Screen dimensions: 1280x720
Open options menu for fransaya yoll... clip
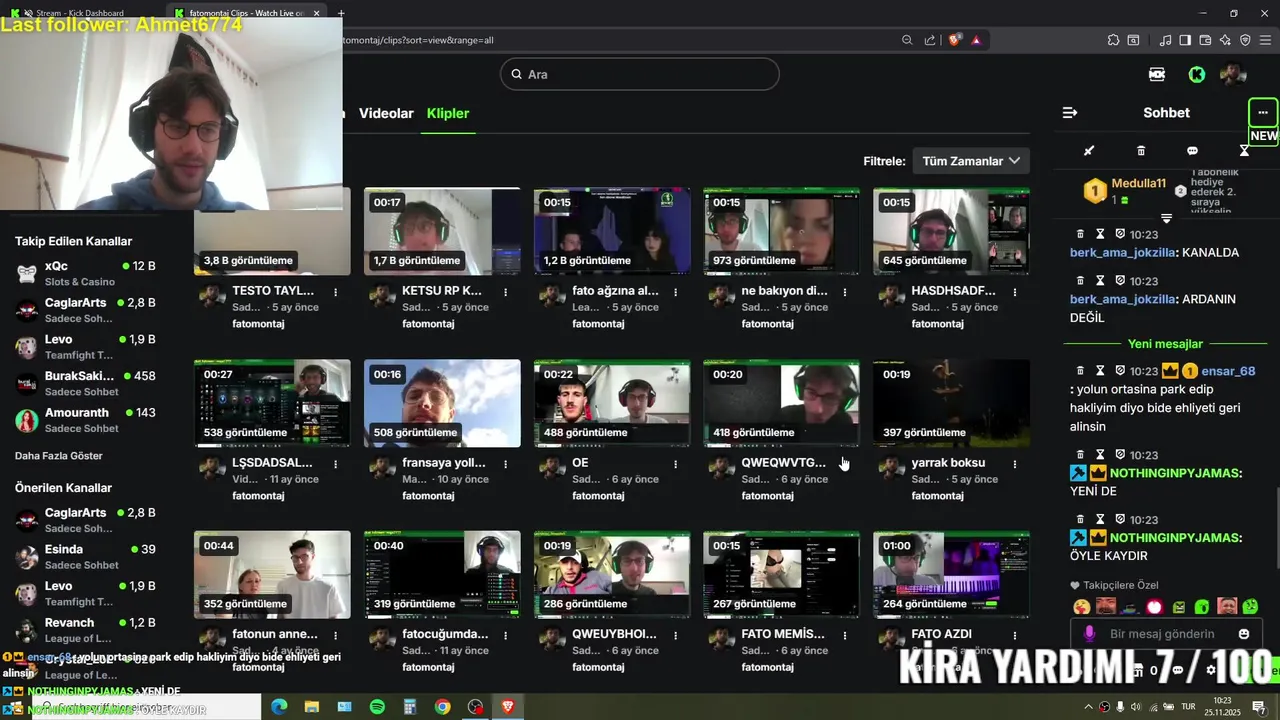(x=506, y=464)
